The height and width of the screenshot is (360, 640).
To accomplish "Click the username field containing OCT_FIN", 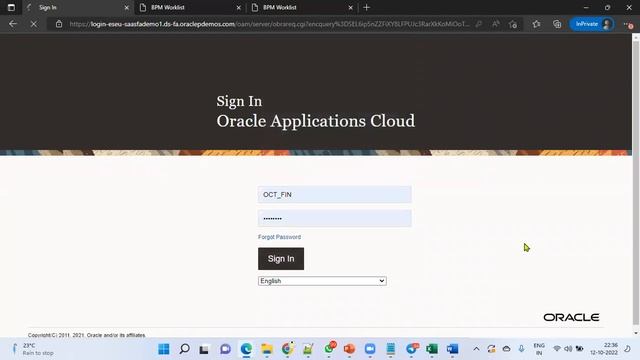I will click(335, 195).
